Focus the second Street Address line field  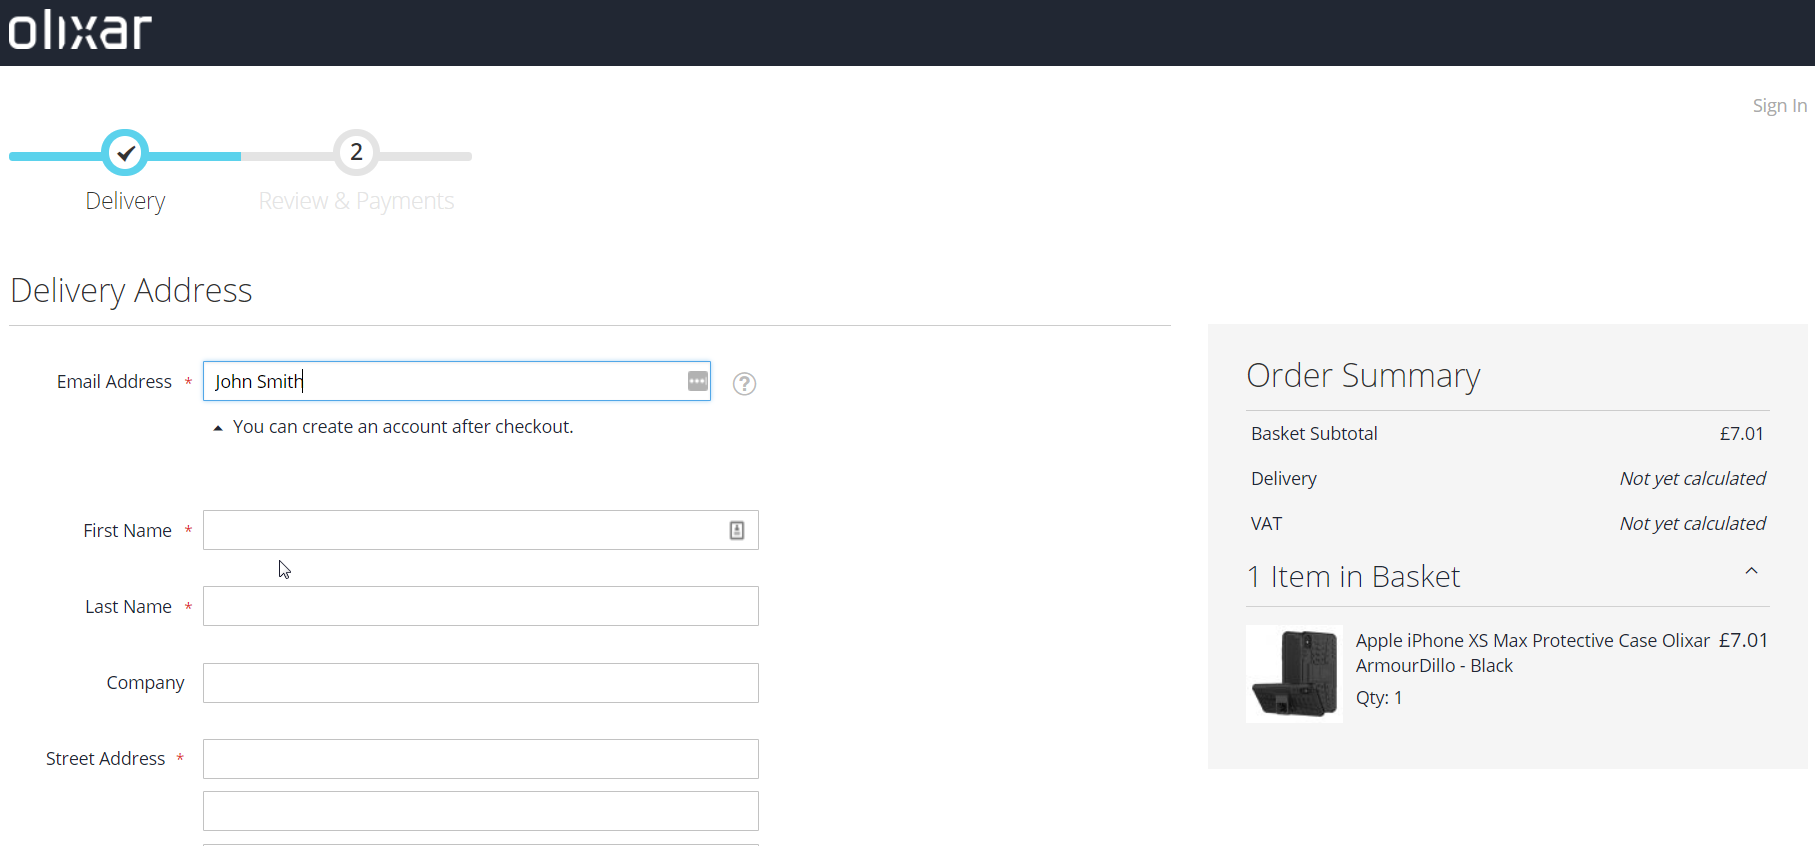click(x=481, y=811)
